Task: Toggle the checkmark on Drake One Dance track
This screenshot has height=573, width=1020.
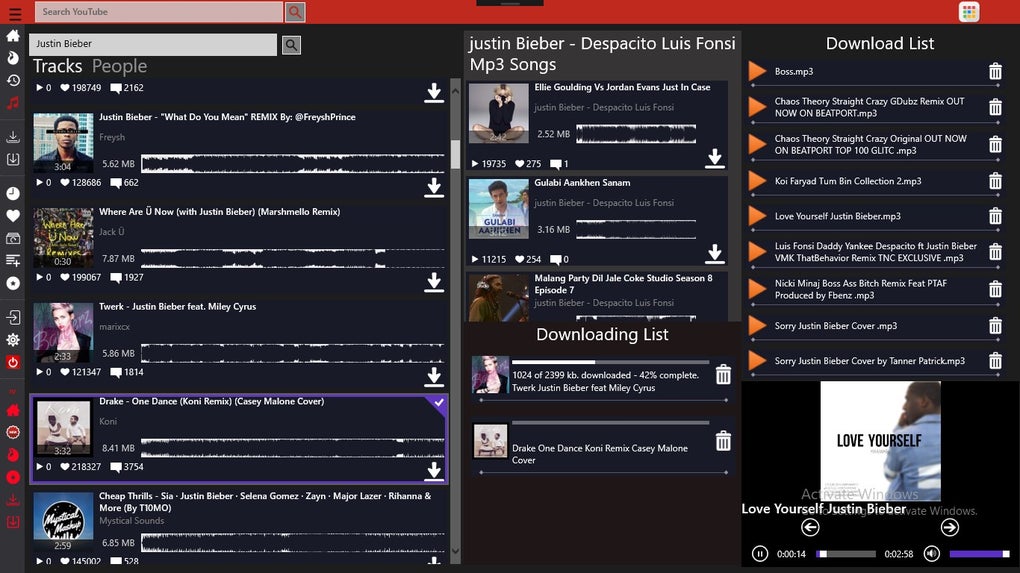Action: [439, 403]
